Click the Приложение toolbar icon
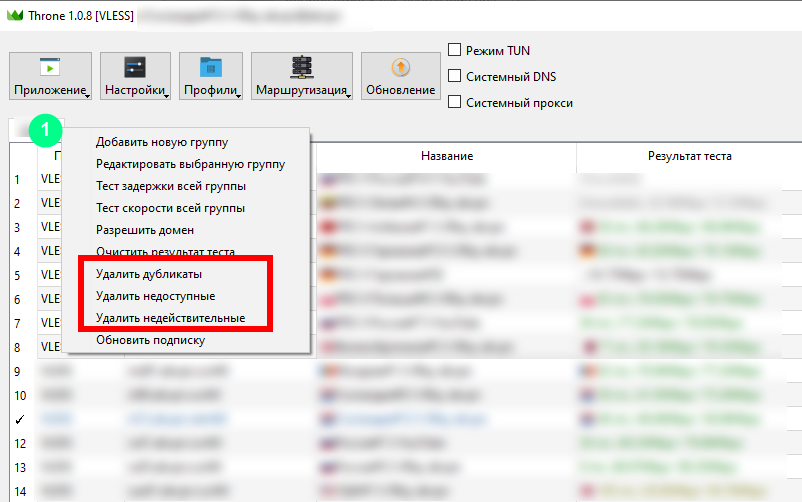The image size is (802, 502). [x=49, y=67]
